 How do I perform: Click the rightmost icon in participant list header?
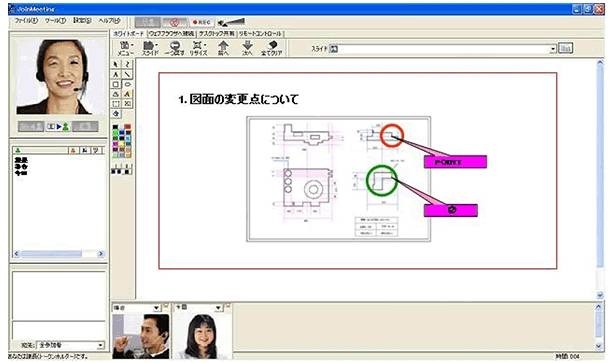[x=96, y=150]
